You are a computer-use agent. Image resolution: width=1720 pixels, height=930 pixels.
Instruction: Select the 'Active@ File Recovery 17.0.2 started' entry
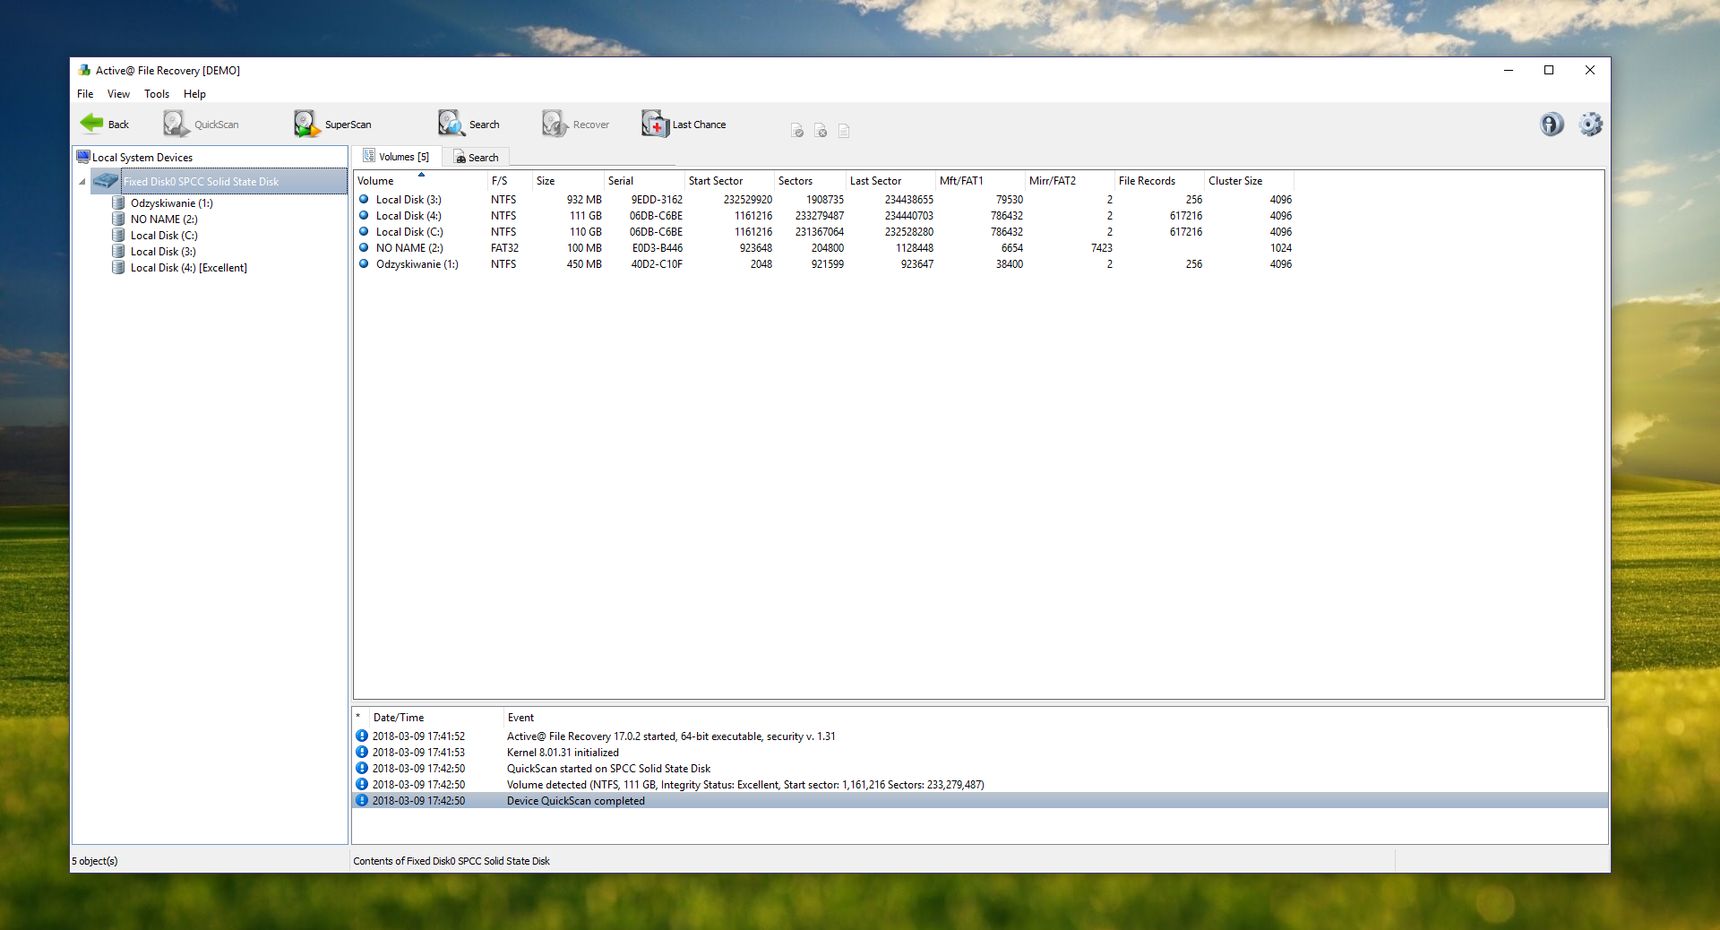click(x=980, y=736)
